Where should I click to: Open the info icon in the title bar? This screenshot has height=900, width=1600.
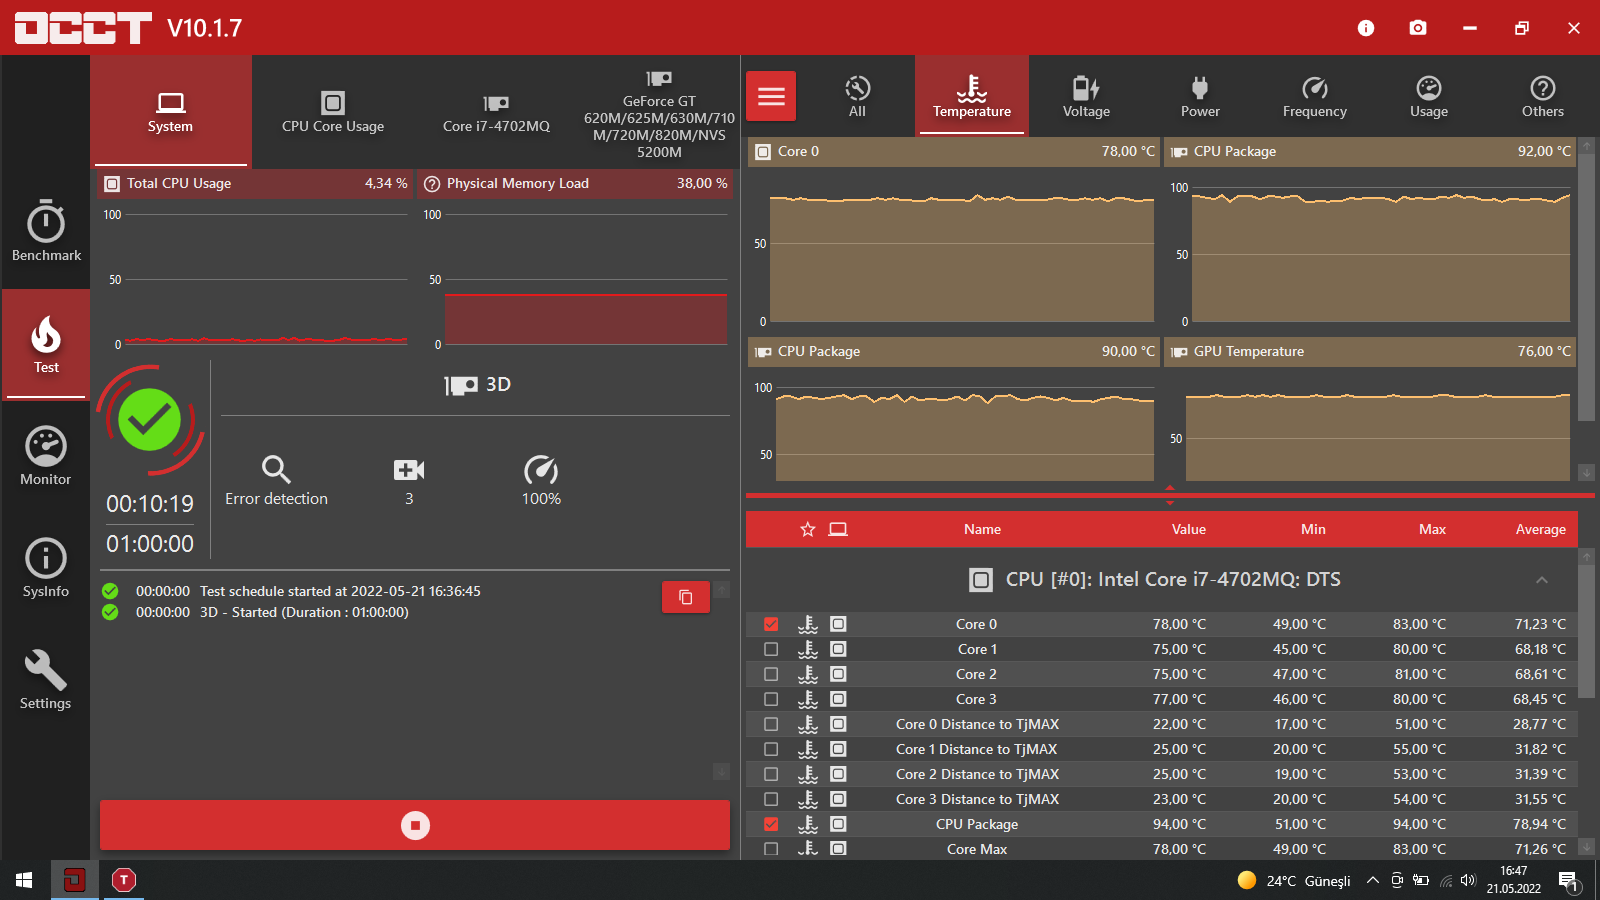1366,28
